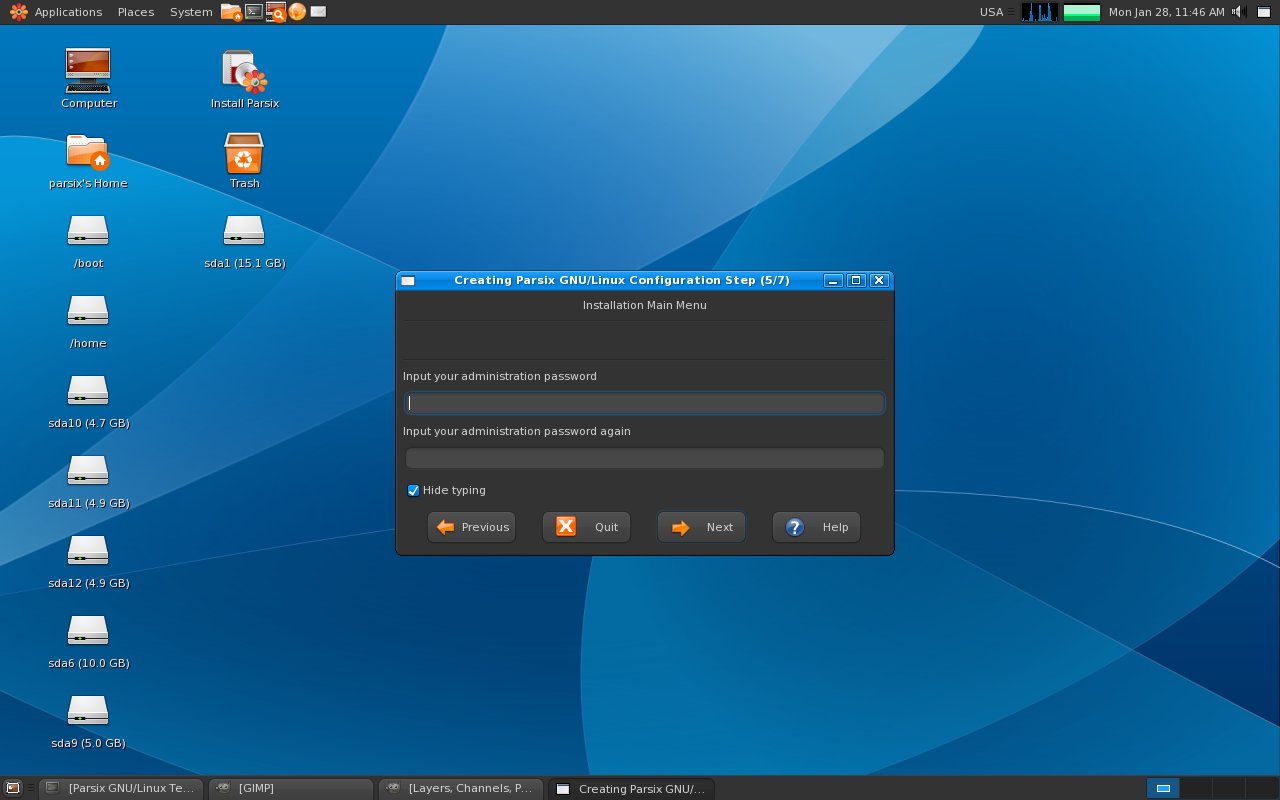Select the /boot drive icon
The width and height of the screenshot is (1280, 800).
click(88, 231)
